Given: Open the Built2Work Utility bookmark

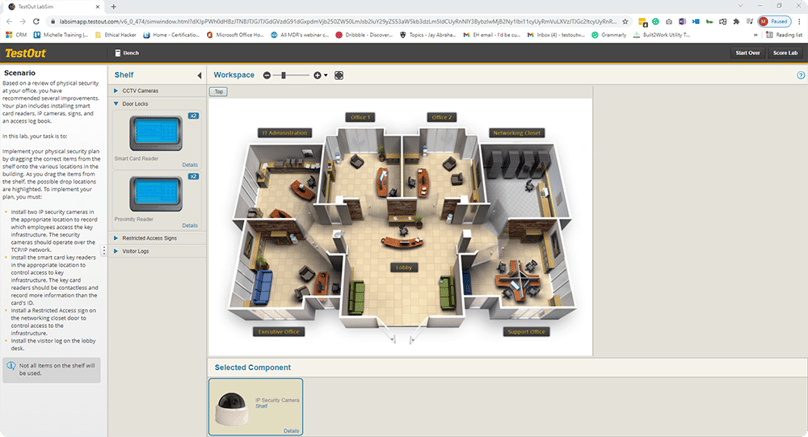Looking at the screenshot, I should [661, 35].
